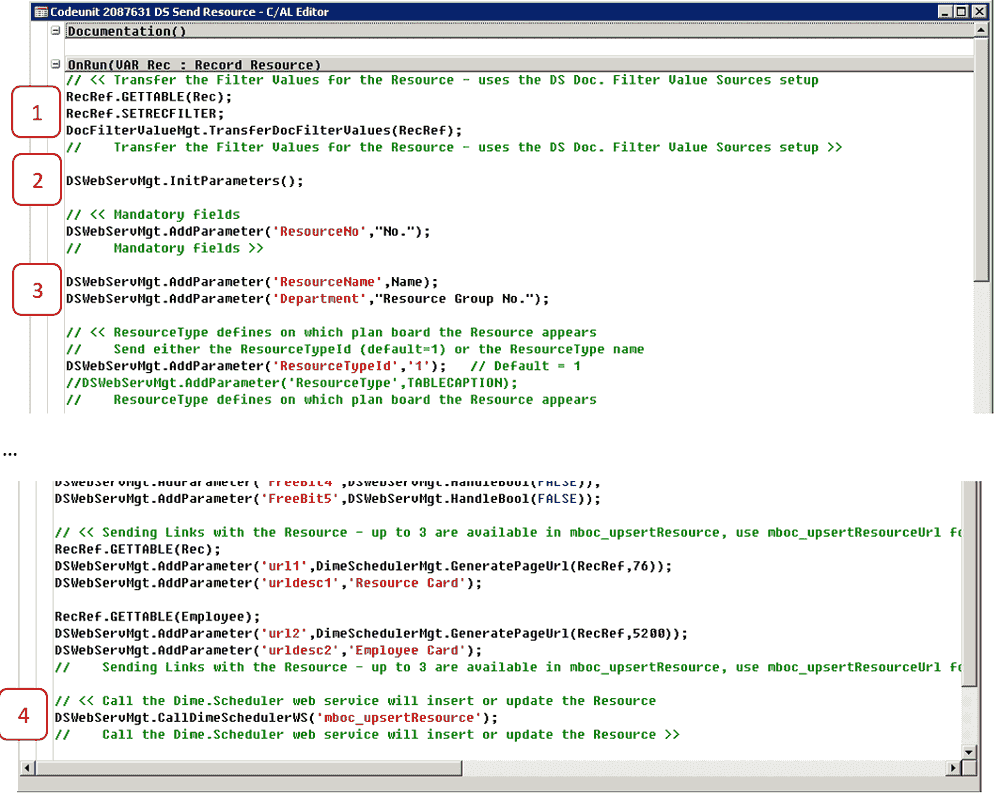Click the OnRun(VAR Rec : Record Resource) header
This screenshot has height=795, width=1000.
194,64
